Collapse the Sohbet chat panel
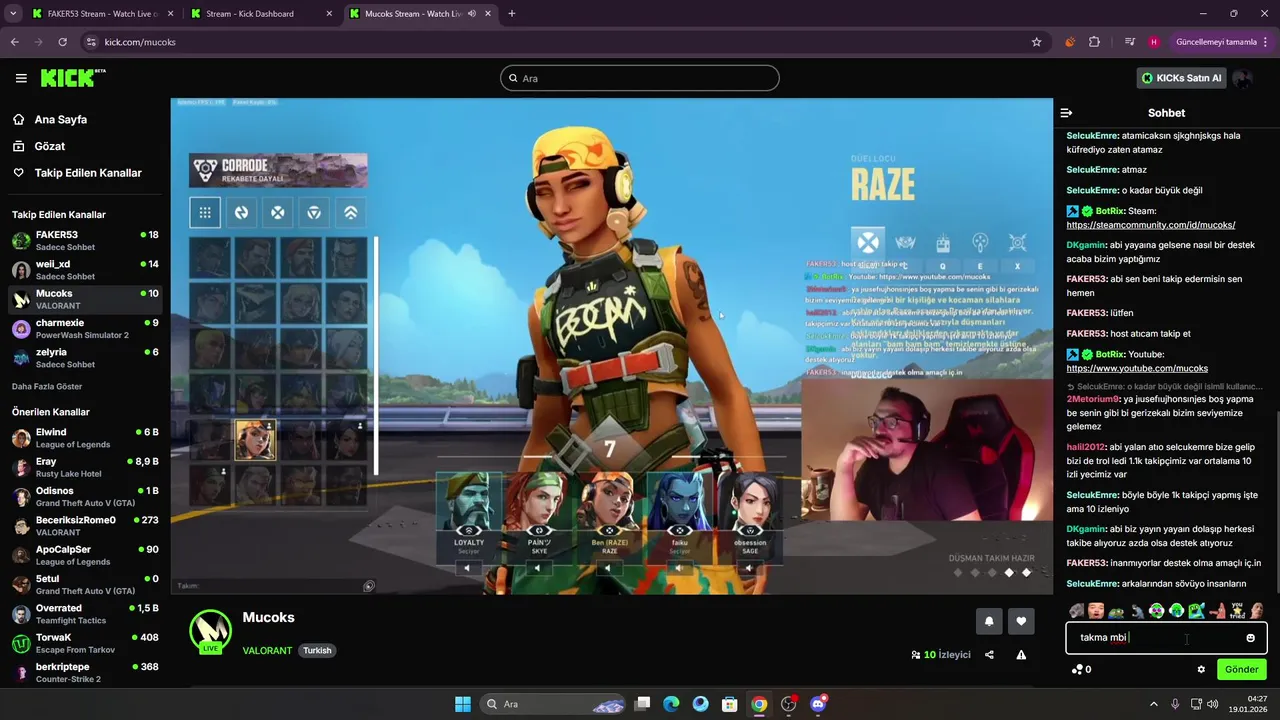The image size is (1280, 720). 1066,113
